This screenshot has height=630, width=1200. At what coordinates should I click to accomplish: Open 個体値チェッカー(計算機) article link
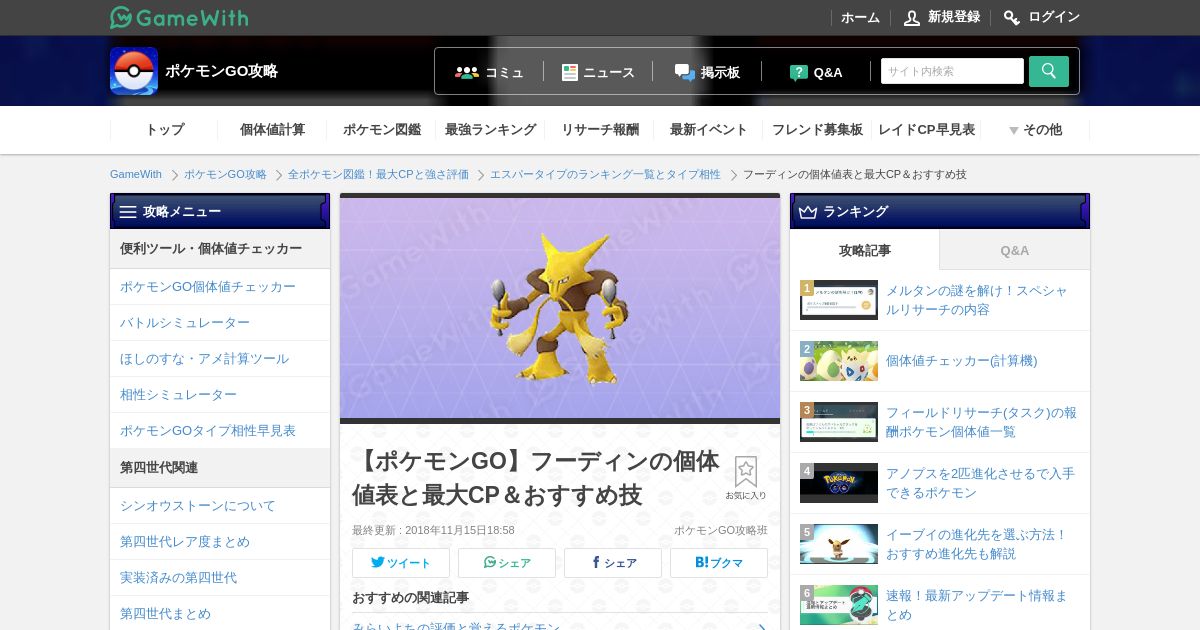click(x=962, y=361)
